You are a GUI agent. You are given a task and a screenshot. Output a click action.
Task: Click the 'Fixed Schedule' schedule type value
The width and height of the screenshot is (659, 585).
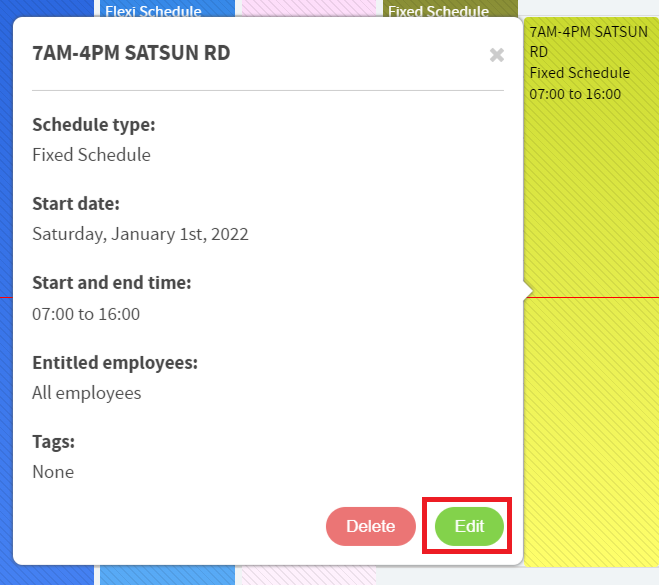click(91, 155)
